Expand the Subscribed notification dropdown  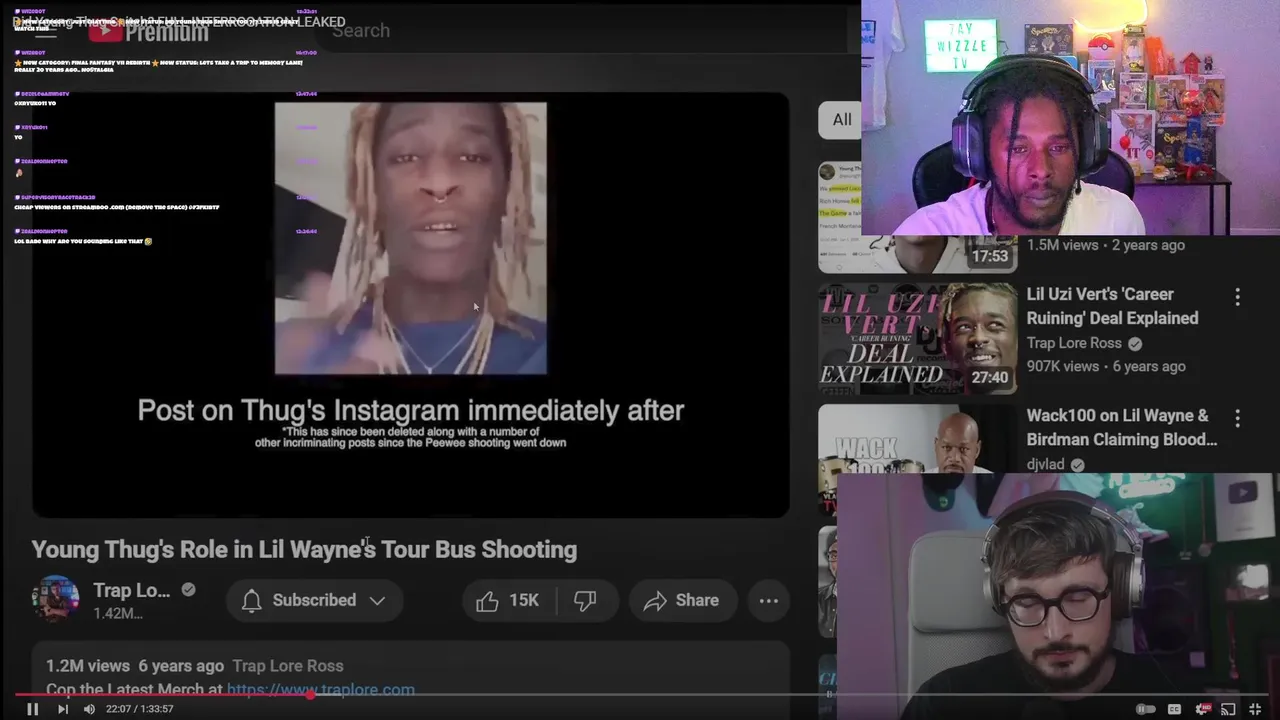(314, 600)
